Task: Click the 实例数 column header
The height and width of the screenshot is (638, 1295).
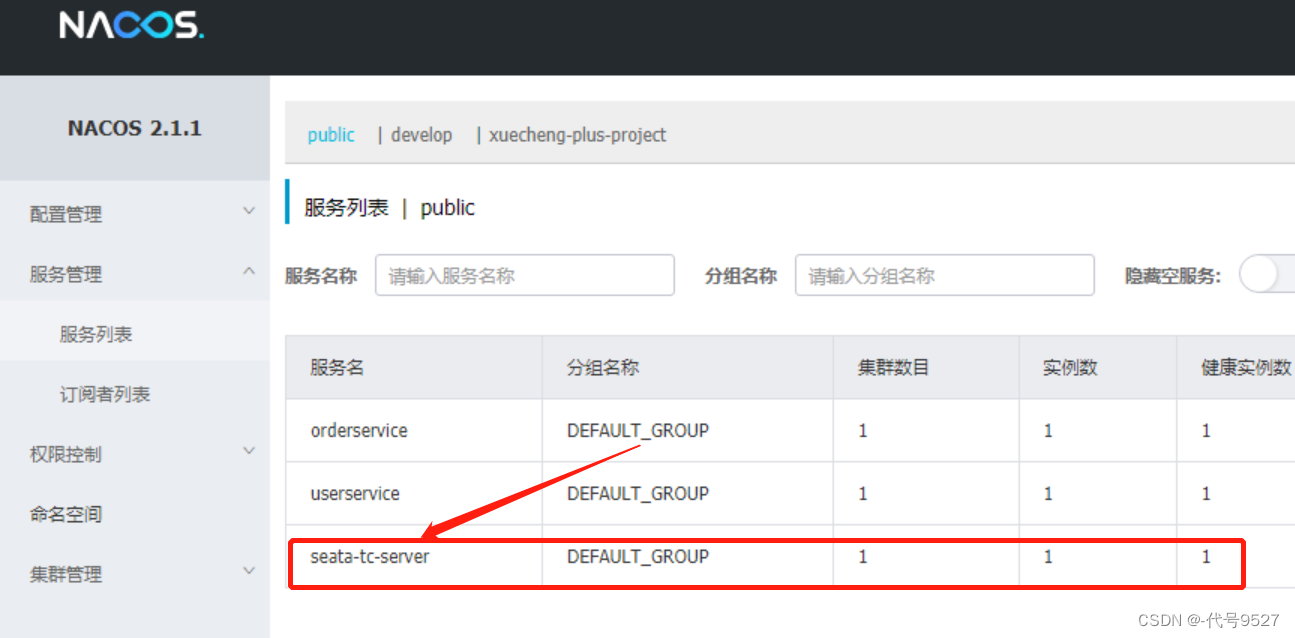Action: [1070, 368]
